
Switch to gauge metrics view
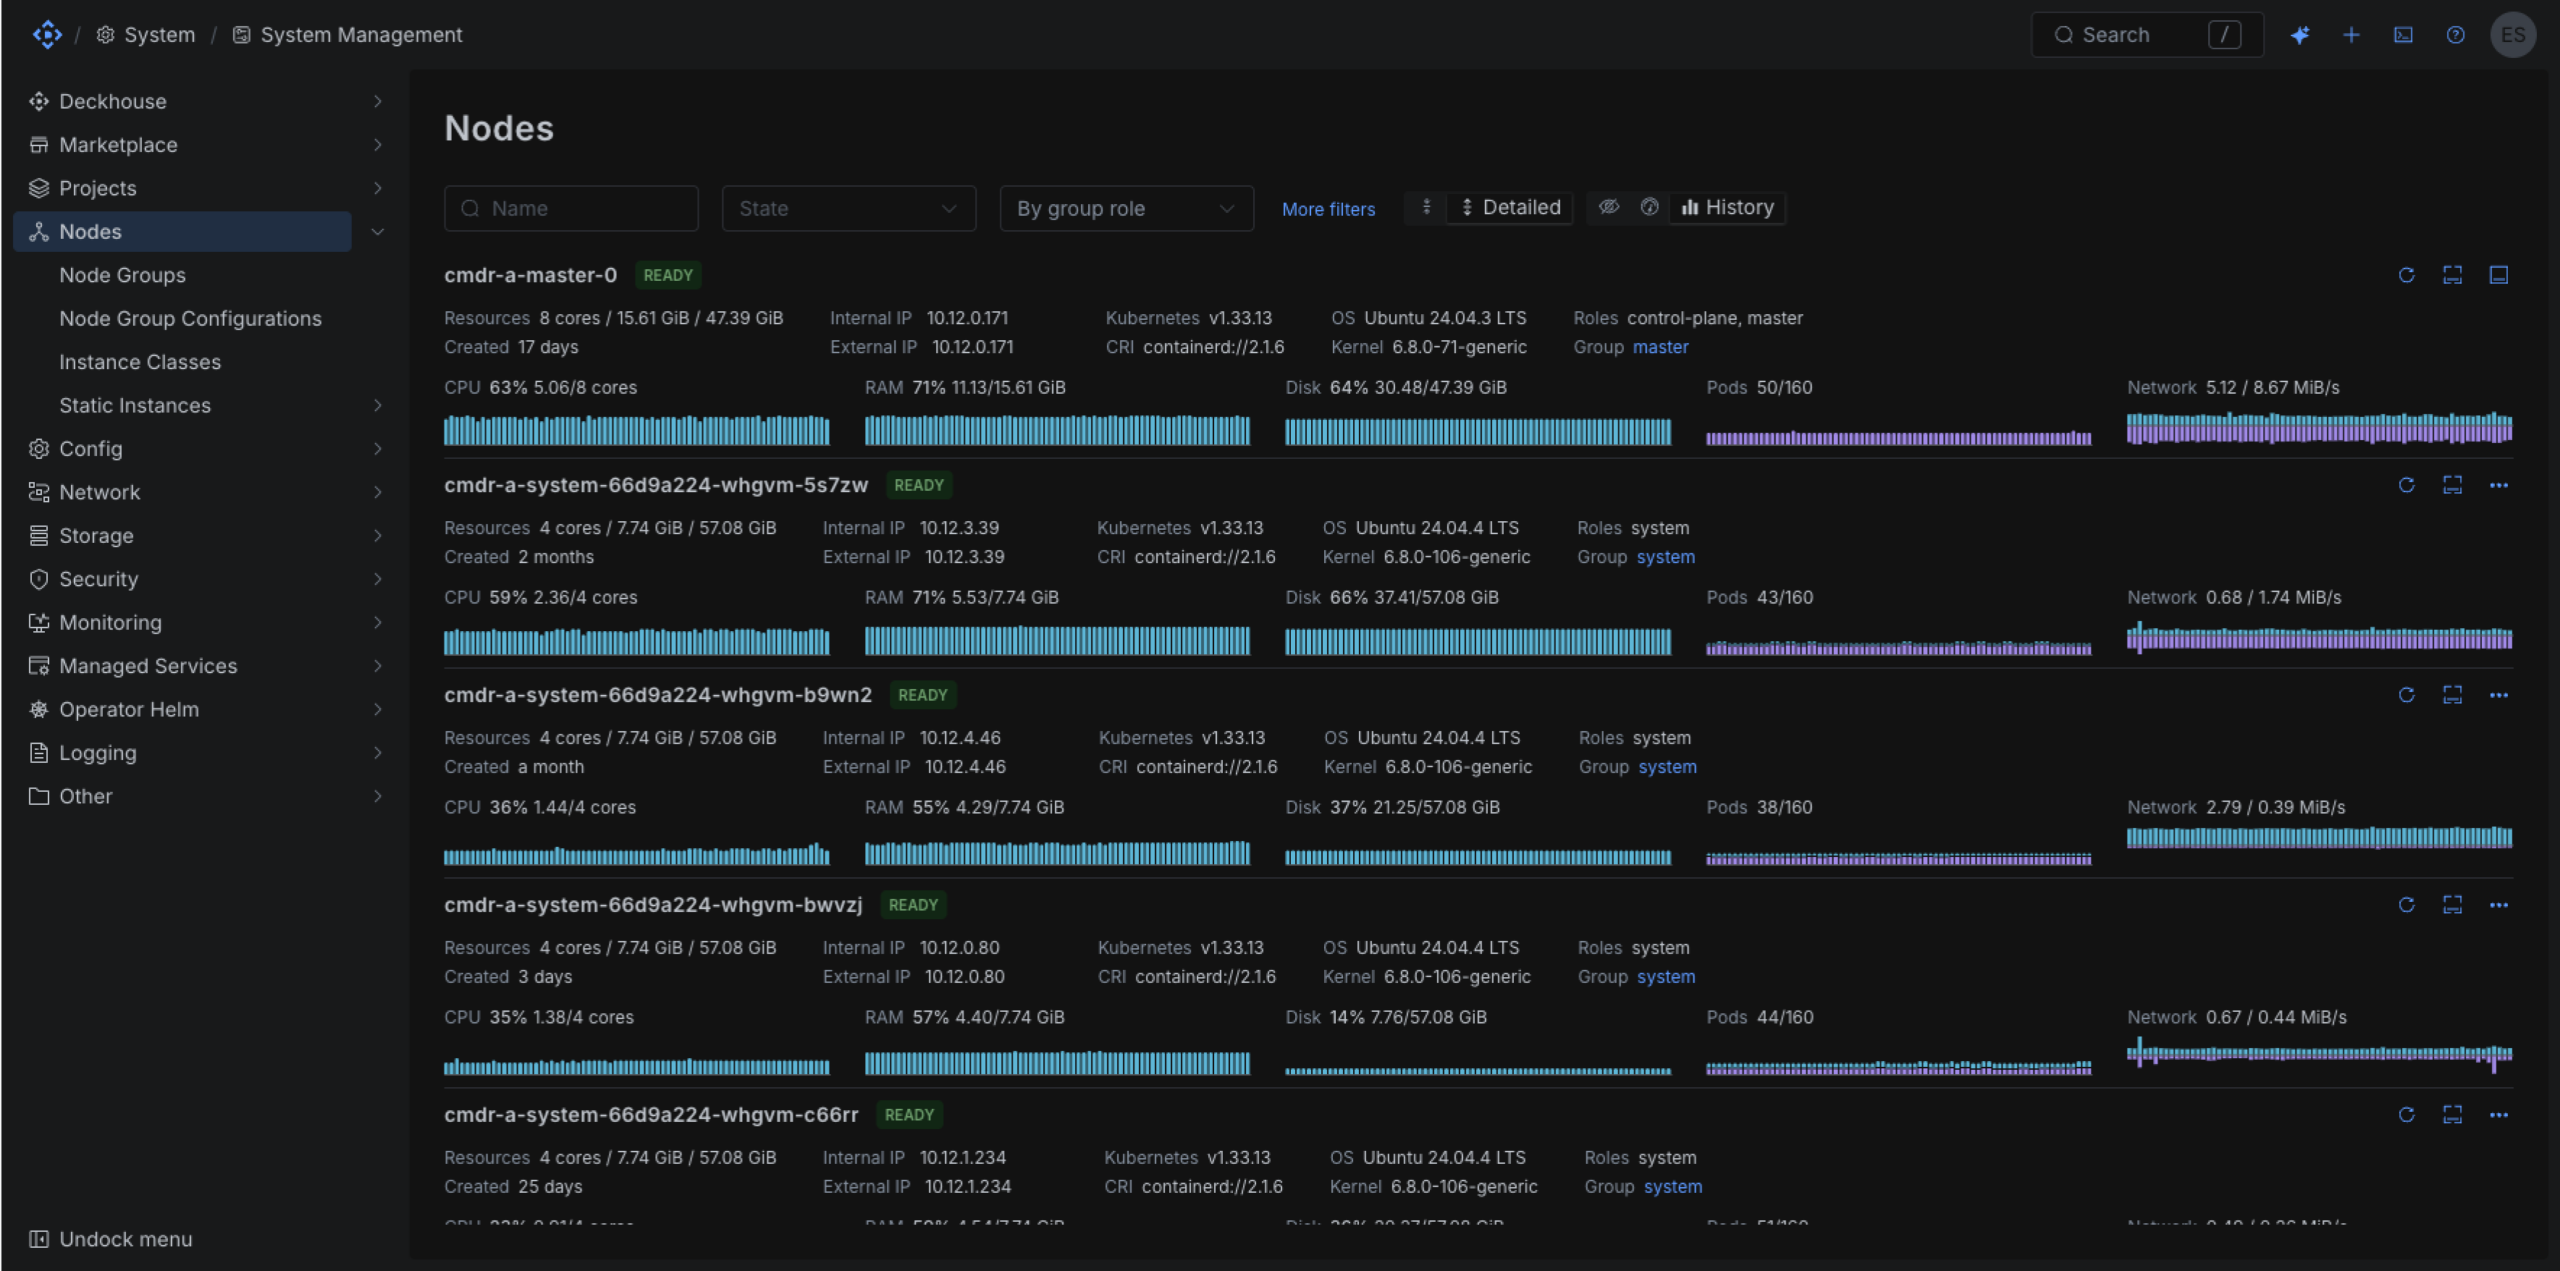(1649, 207)
